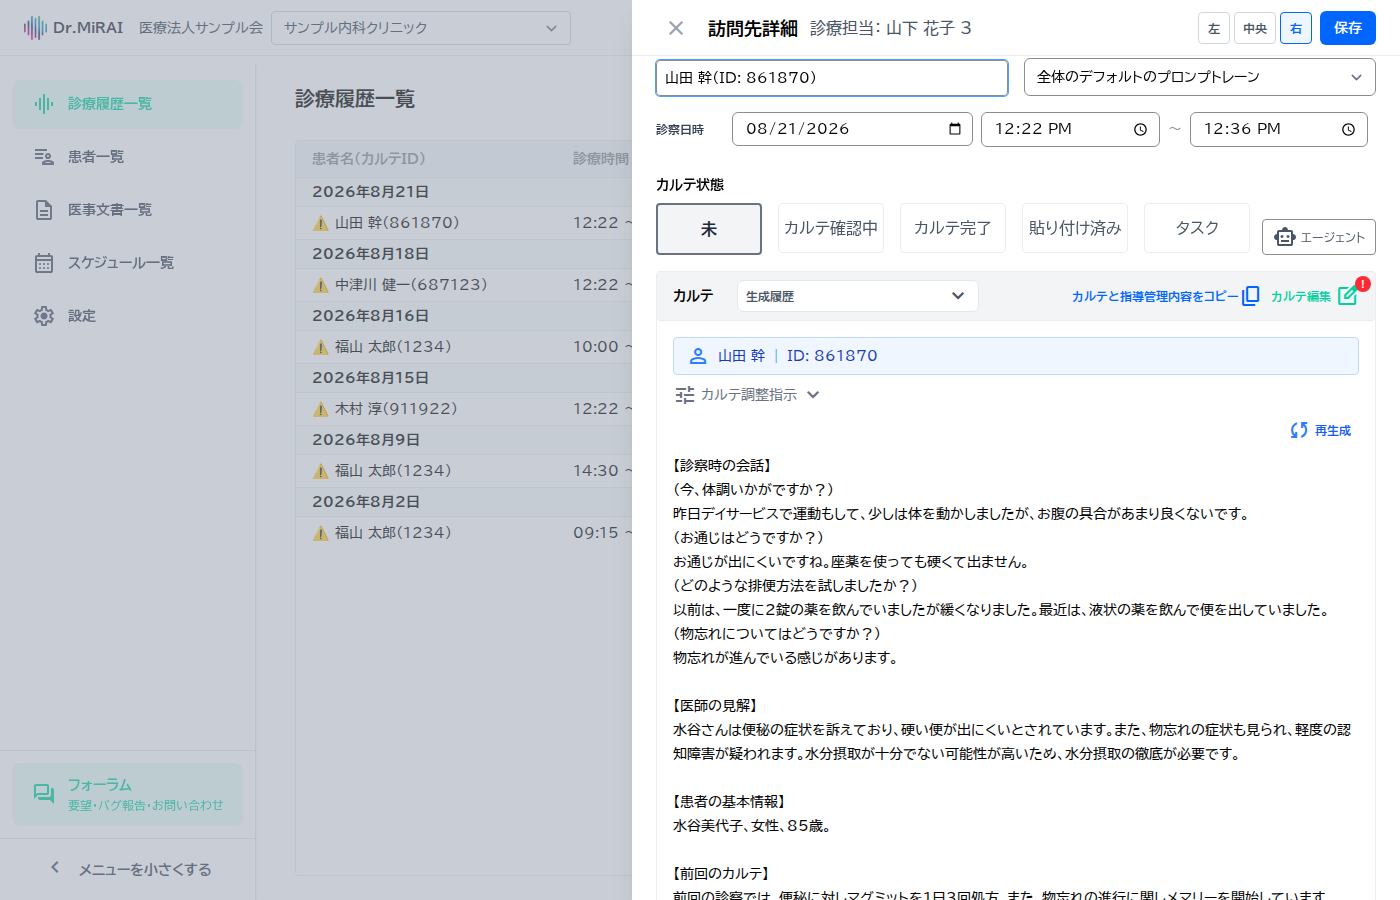
Task: Click カルテ編集 edit link
Action: [1301, 296]
